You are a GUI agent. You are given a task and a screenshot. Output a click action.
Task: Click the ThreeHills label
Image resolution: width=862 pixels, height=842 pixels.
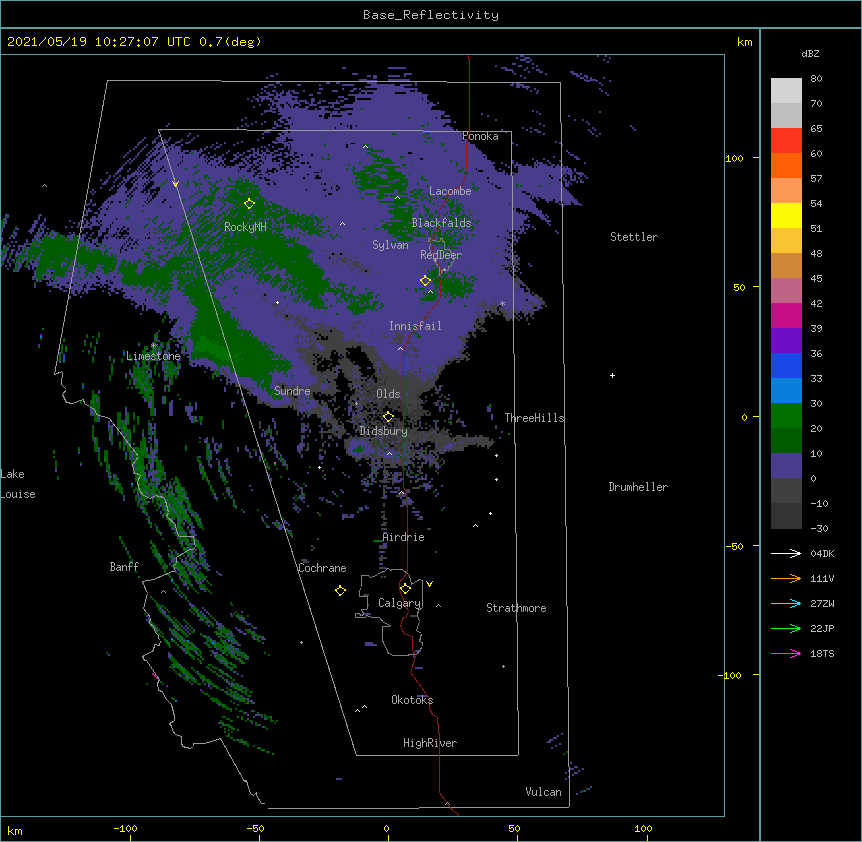pyautogui.click(x=534, y=418)
